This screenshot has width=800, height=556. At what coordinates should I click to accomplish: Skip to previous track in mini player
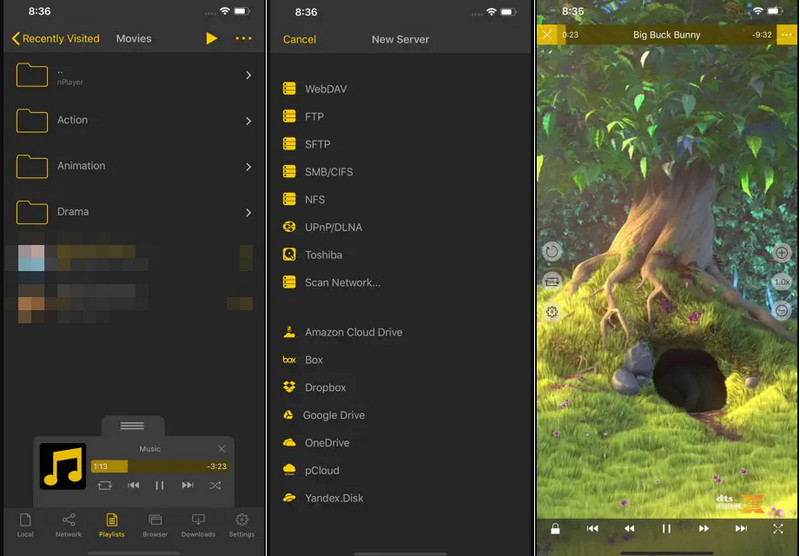point(133,485)
